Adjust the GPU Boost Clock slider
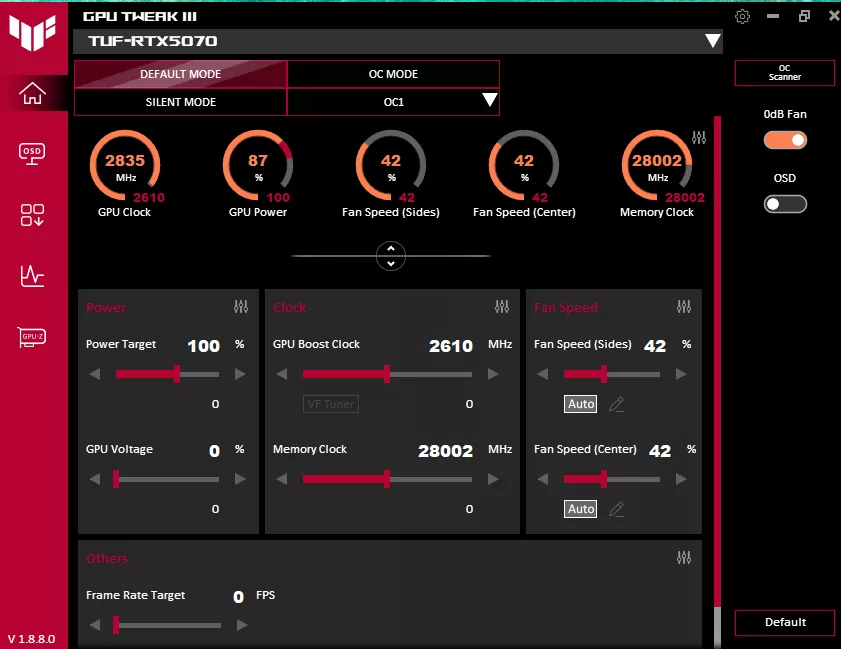Screen dimensions: 841x649 tap(387, 374)
